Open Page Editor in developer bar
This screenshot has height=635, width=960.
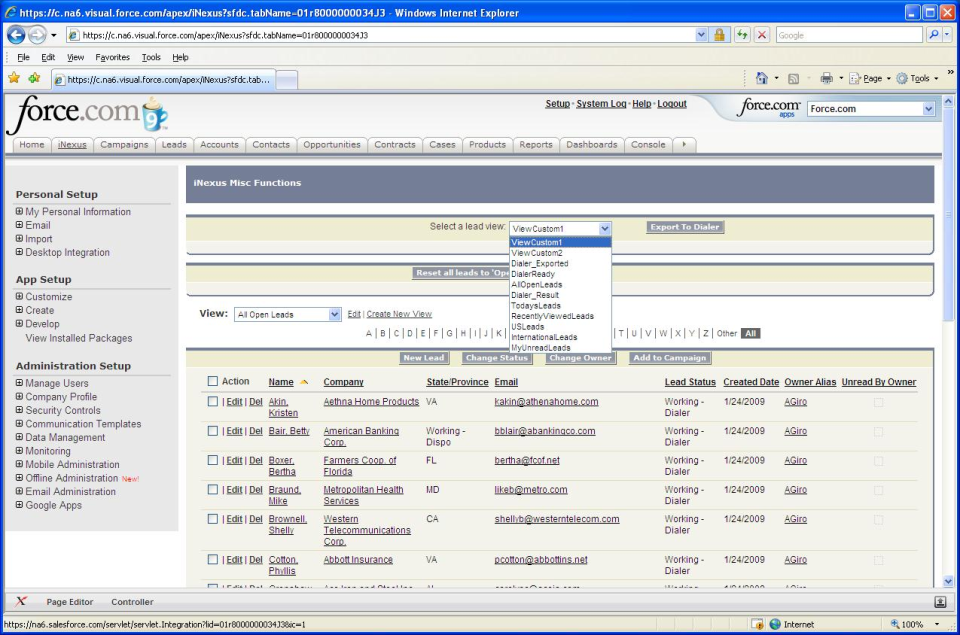[x=70, y=601]
